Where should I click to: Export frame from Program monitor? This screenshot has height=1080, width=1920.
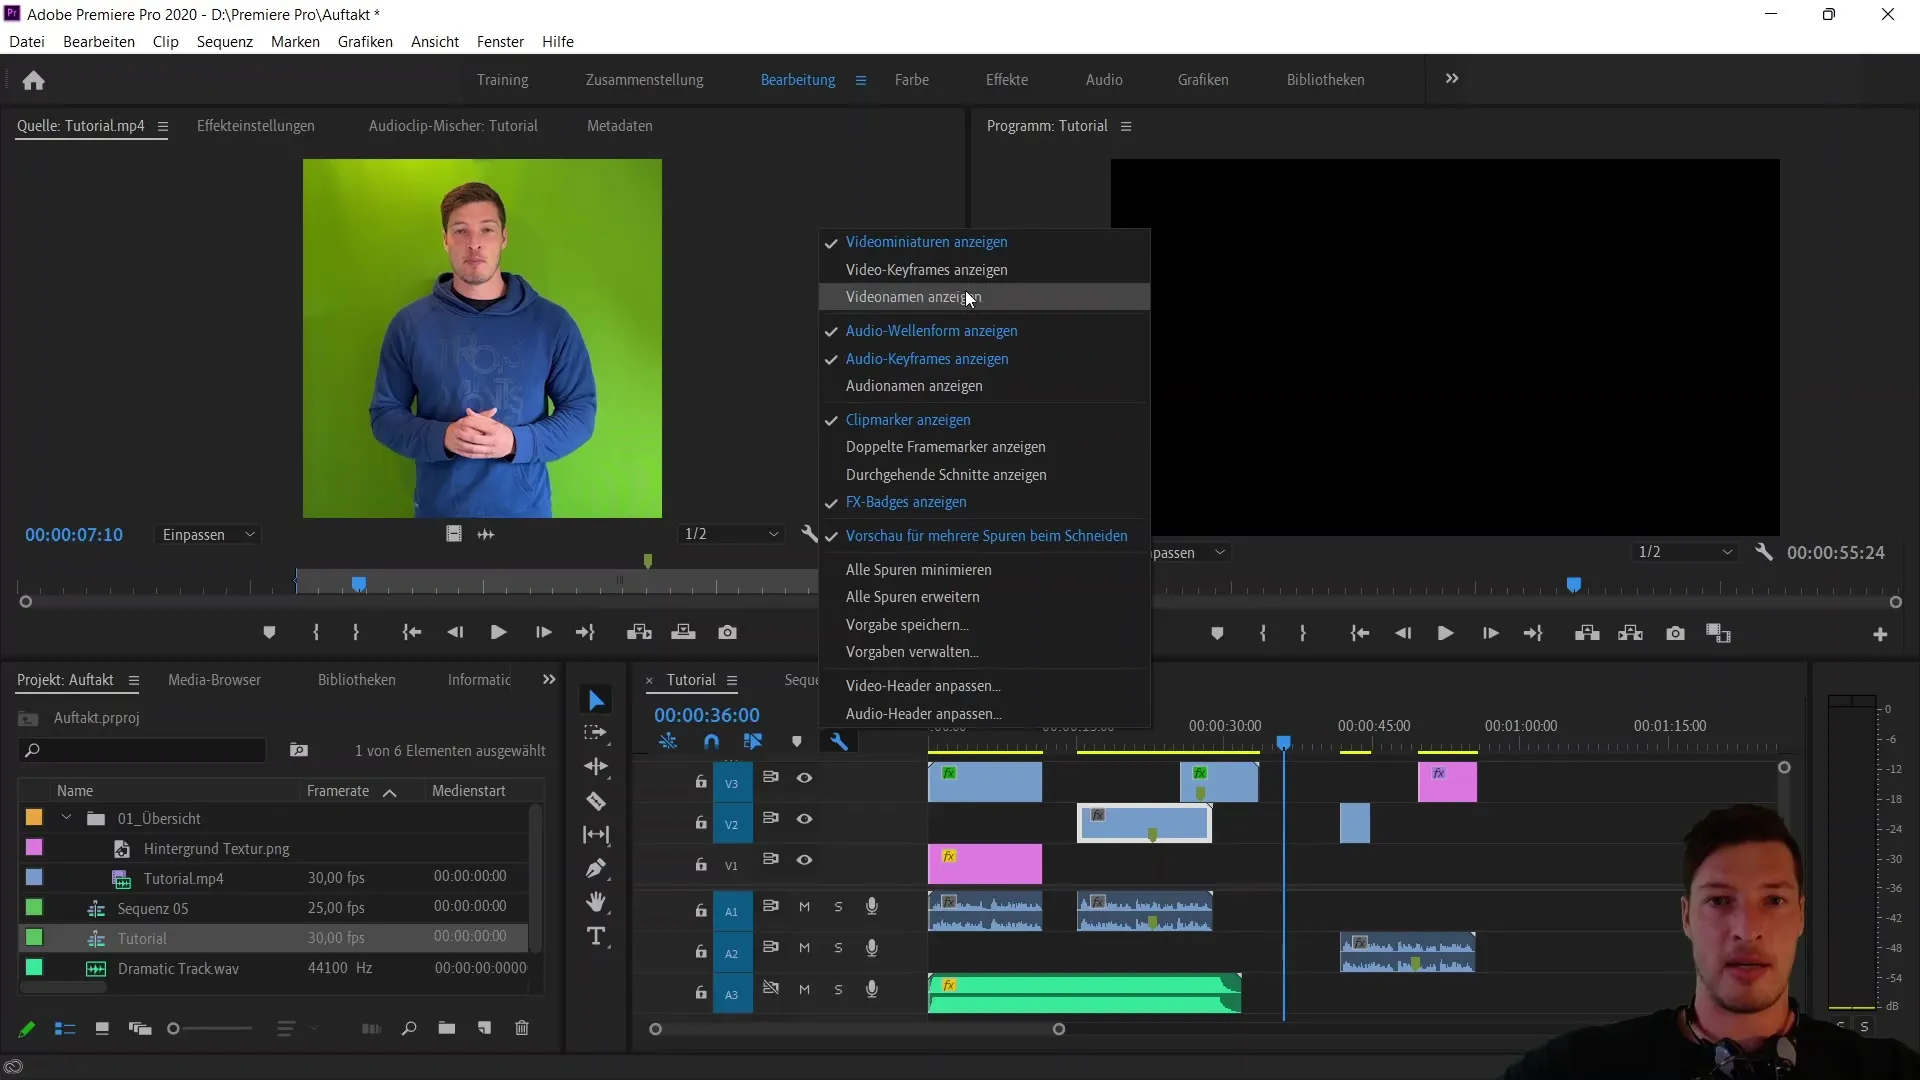(1675, 634)
